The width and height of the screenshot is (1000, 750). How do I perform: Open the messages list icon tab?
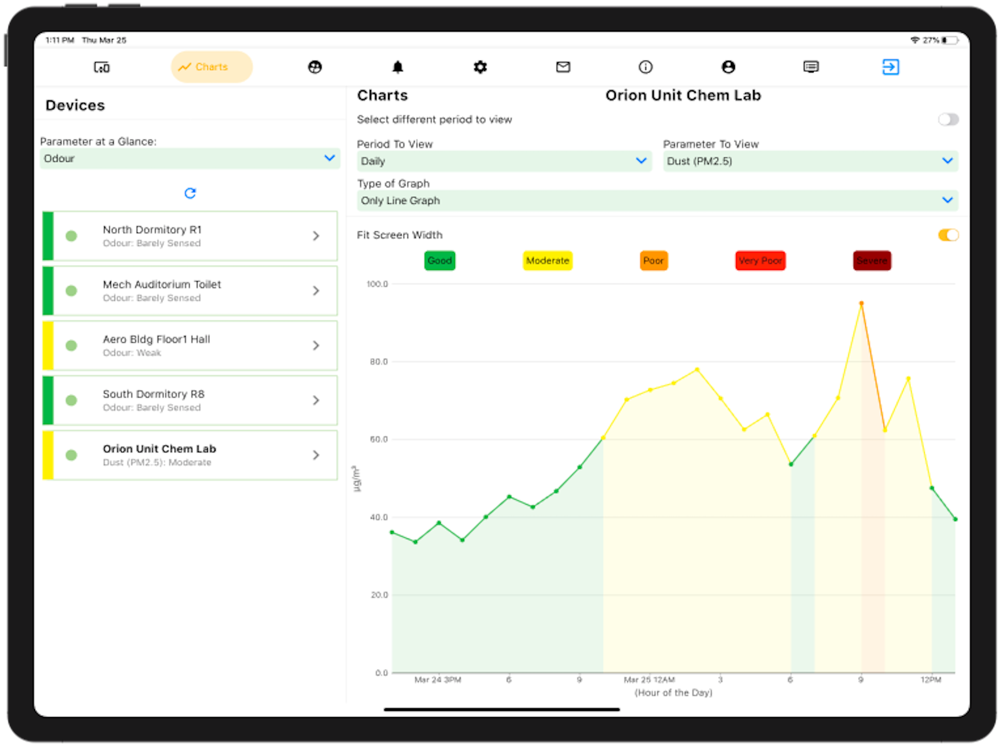(x=811, y=67)
